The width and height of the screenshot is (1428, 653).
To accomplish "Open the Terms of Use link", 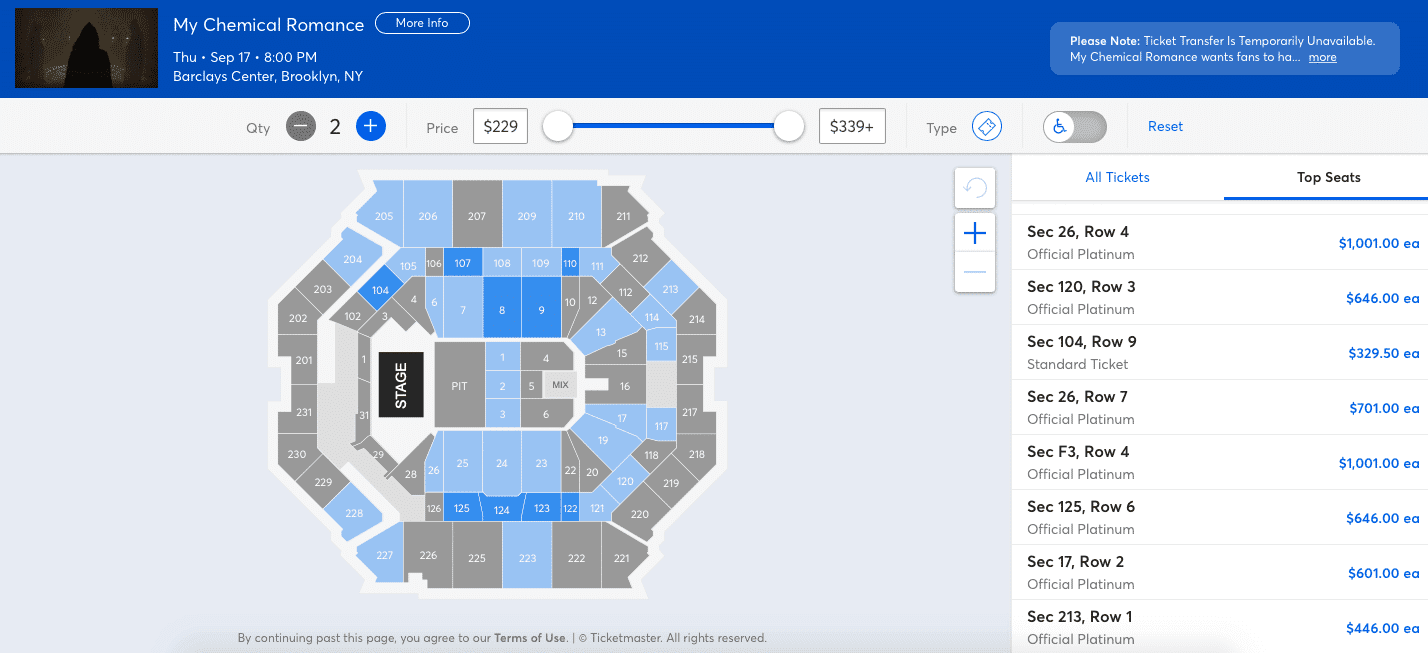I will tap(530, 638).
